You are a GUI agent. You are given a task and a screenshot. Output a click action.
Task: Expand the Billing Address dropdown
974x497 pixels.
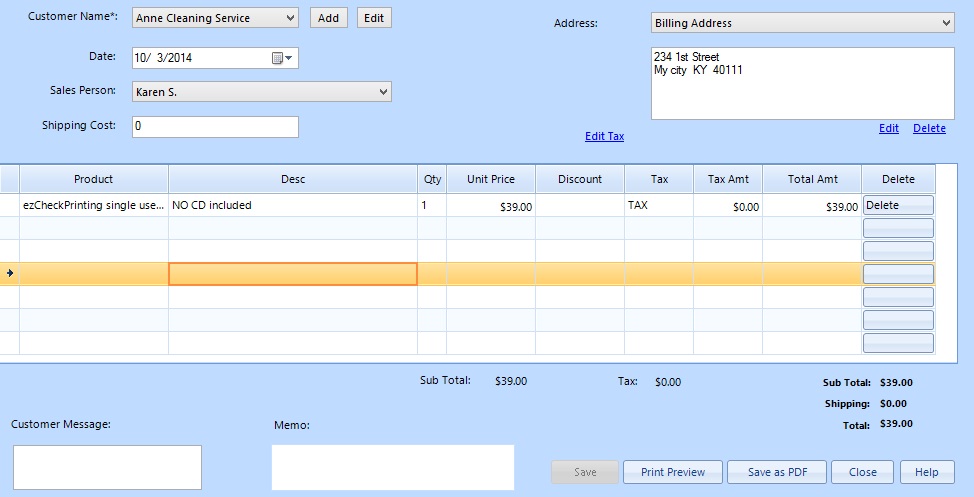946,23
